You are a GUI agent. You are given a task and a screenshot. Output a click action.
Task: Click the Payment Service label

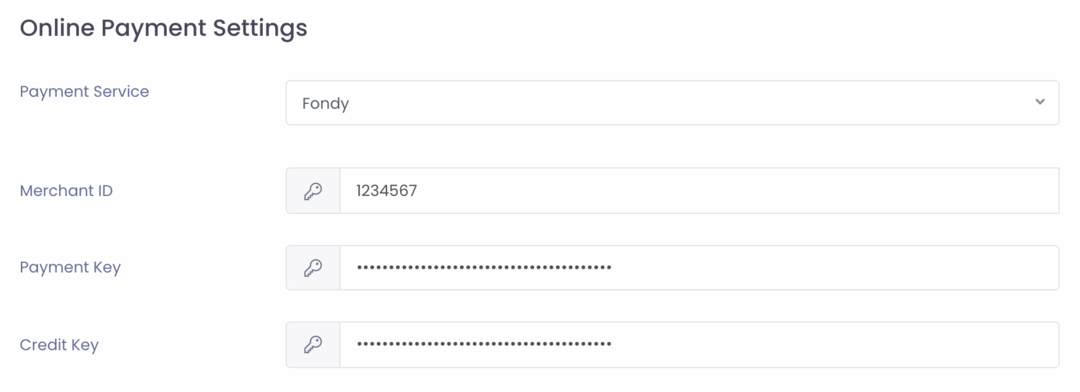point(84,92)
